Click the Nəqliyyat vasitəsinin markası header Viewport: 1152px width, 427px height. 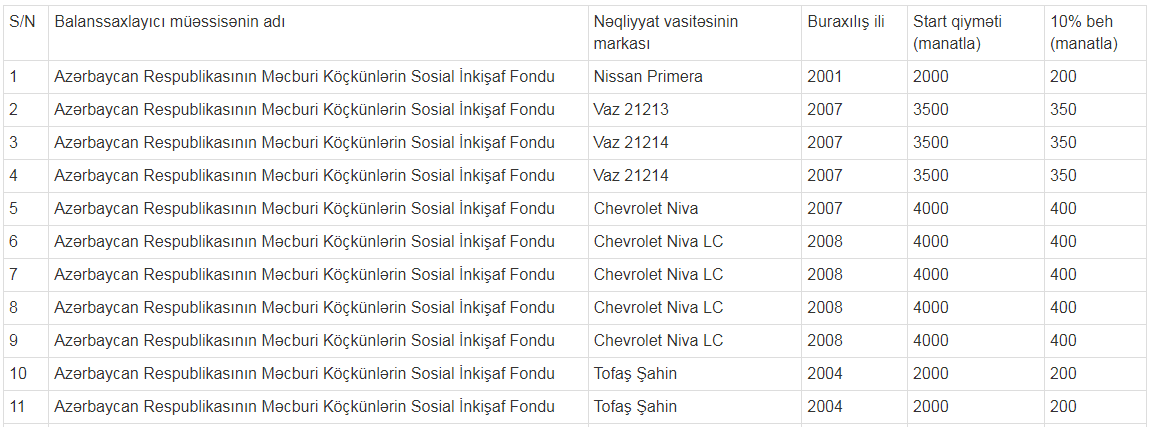coord(665,33)
